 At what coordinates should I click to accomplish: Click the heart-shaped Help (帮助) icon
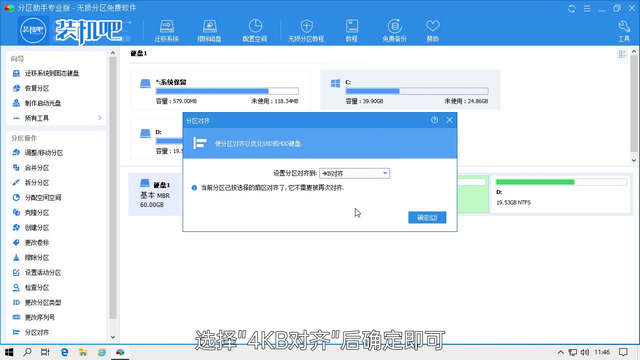coord(433,31)
